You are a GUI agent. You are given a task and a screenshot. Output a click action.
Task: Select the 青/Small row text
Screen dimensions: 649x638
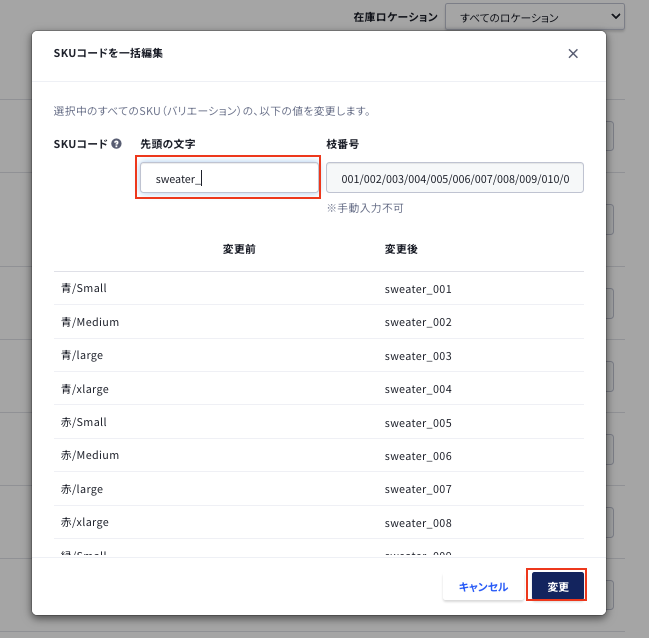(x=84, y=288)
